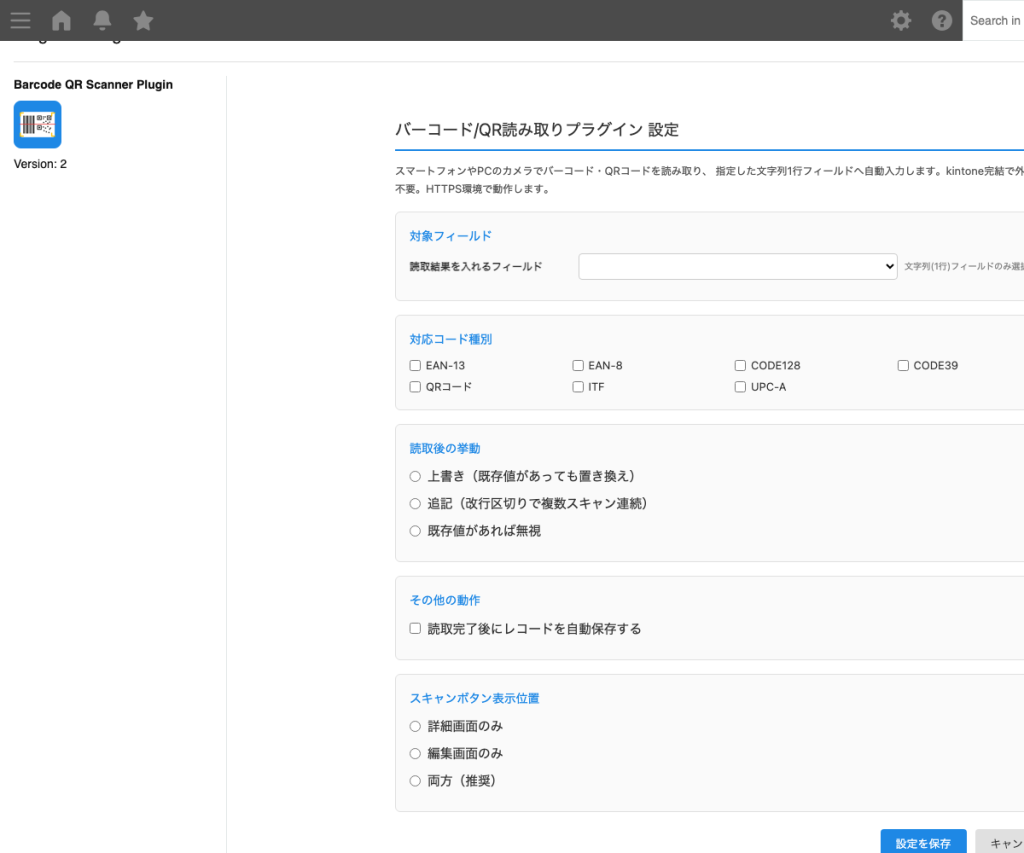
Task: Click the star favorites icon
Action: (x=142, y=20)
